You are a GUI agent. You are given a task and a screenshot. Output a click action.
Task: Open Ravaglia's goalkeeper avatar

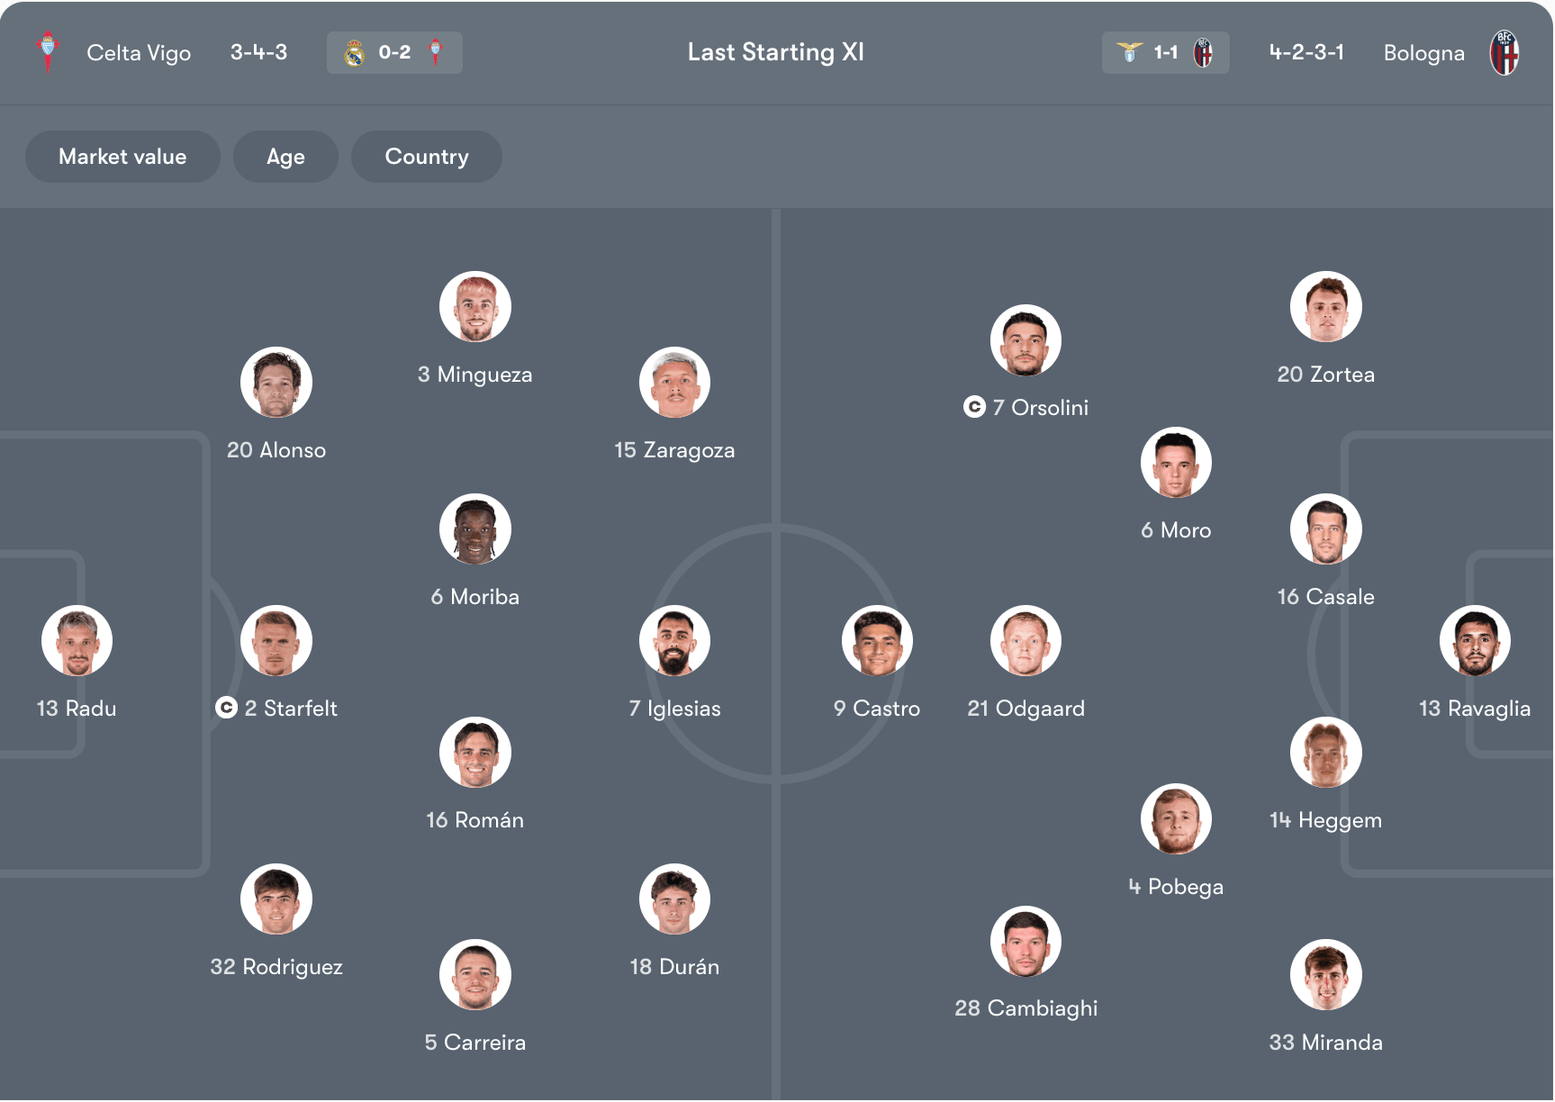coord(1475,641)
